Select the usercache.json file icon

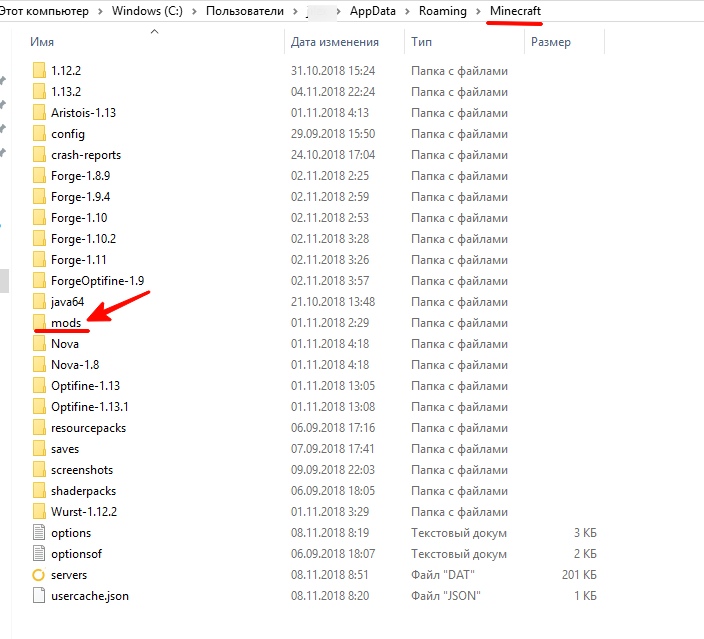tap(39, 595)
